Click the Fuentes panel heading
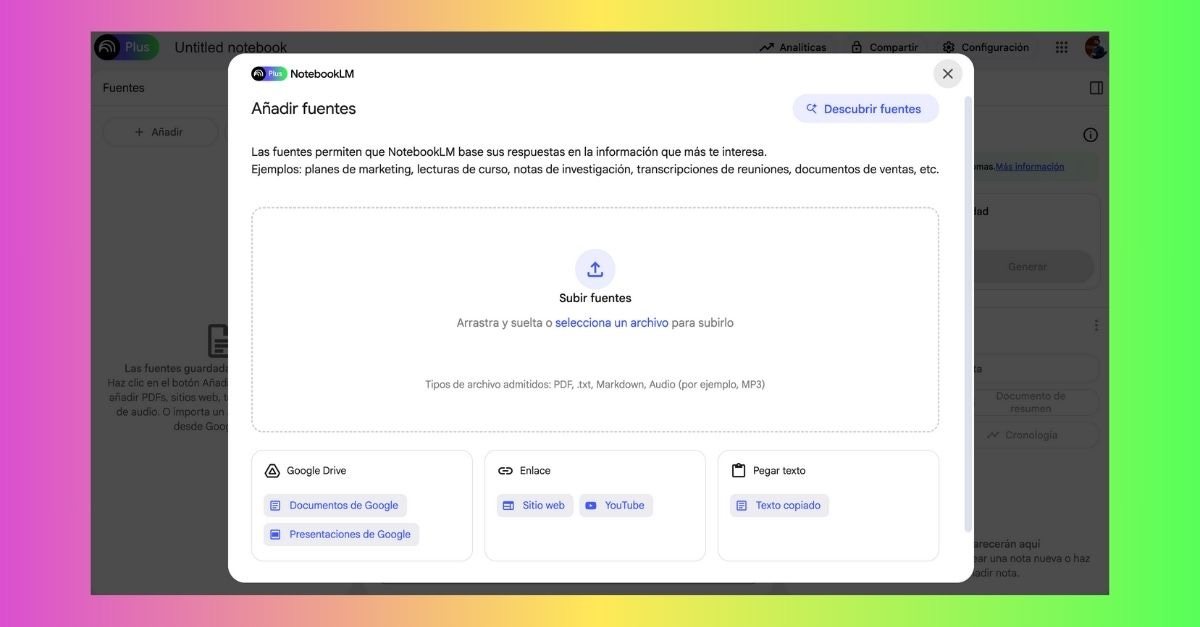 coord(123,88)
